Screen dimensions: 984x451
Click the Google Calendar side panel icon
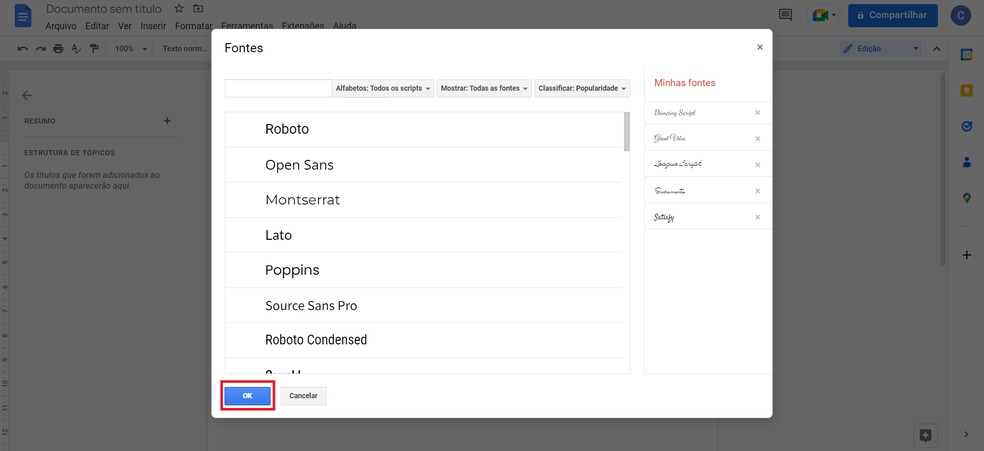[x=966, y=54]
